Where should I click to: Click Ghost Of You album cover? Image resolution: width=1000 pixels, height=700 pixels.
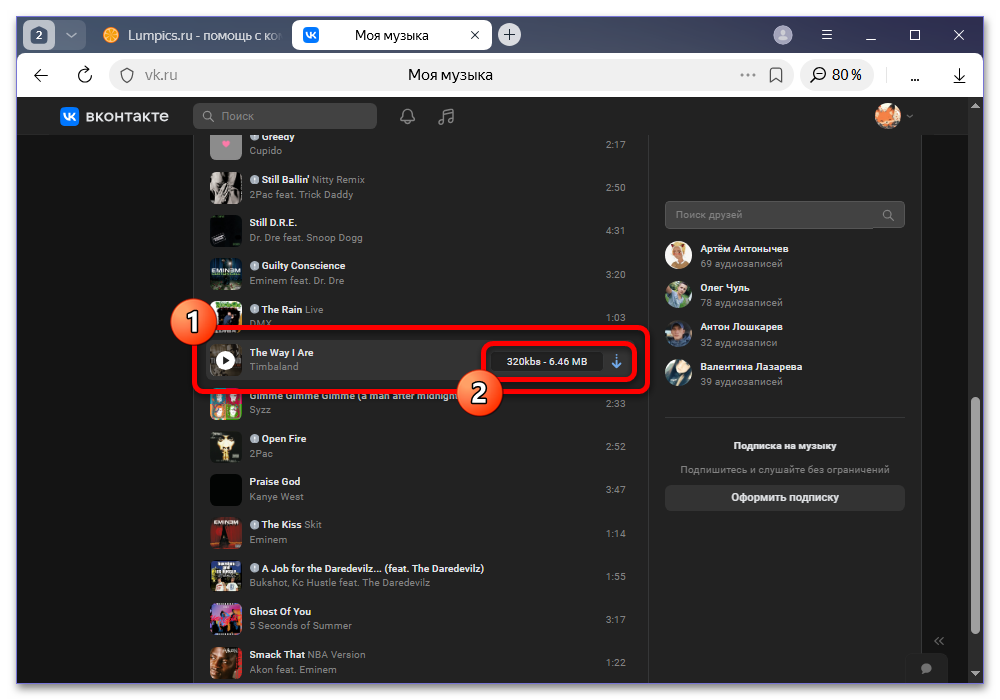226,619
